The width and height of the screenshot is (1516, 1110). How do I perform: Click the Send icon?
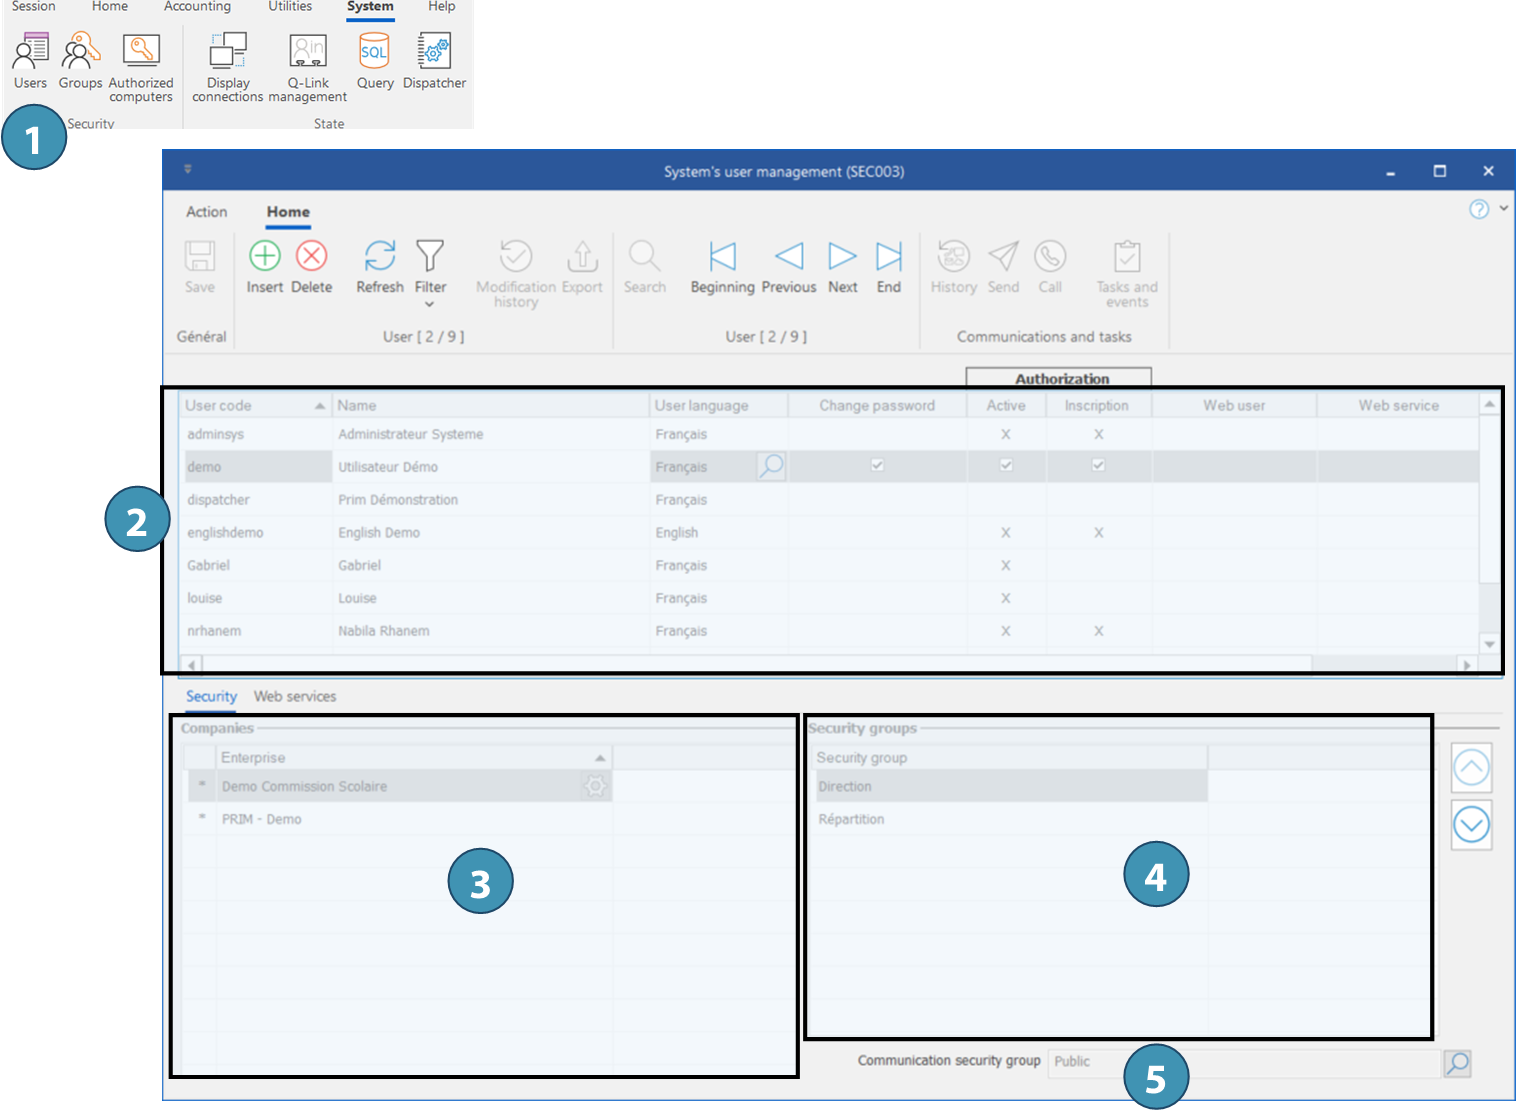pyautogui.click(x=1003, y=256)
